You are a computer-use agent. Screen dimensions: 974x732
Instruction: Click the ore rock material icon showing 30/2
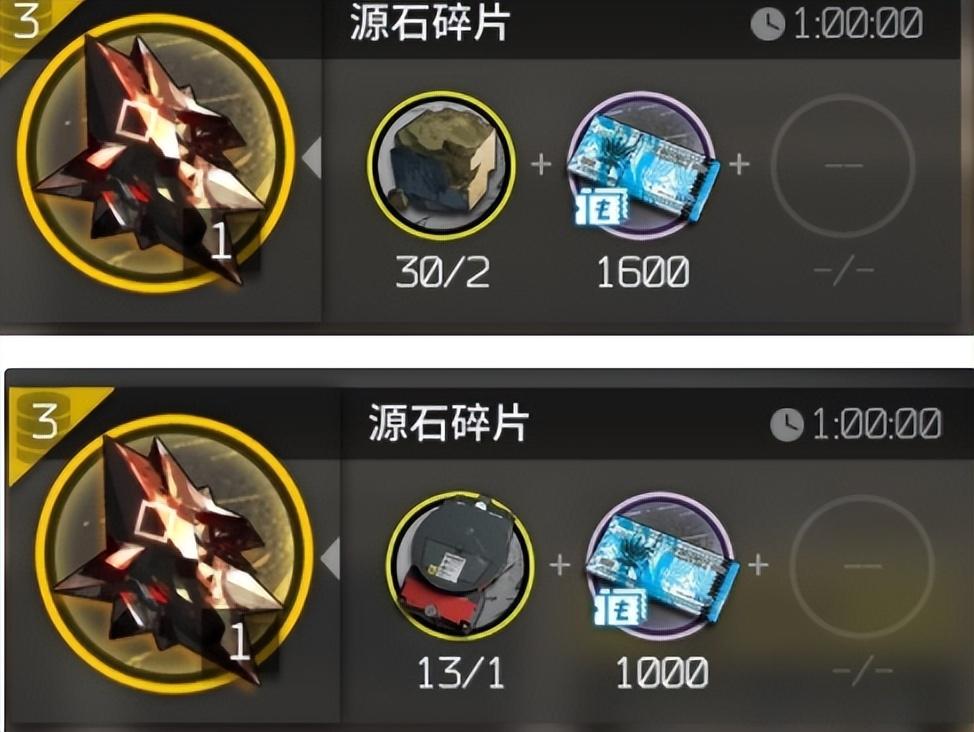pos(442,165)
